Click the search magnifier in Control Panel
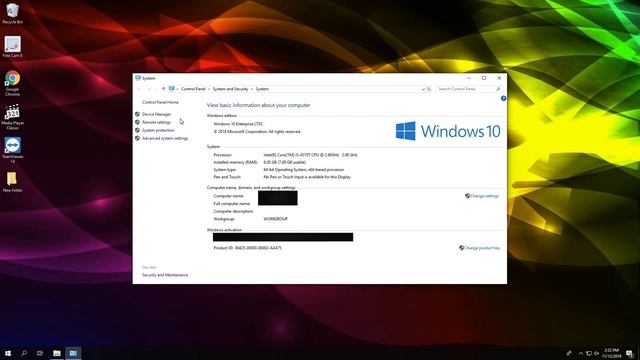640x360 pixels. pos(498,89)
